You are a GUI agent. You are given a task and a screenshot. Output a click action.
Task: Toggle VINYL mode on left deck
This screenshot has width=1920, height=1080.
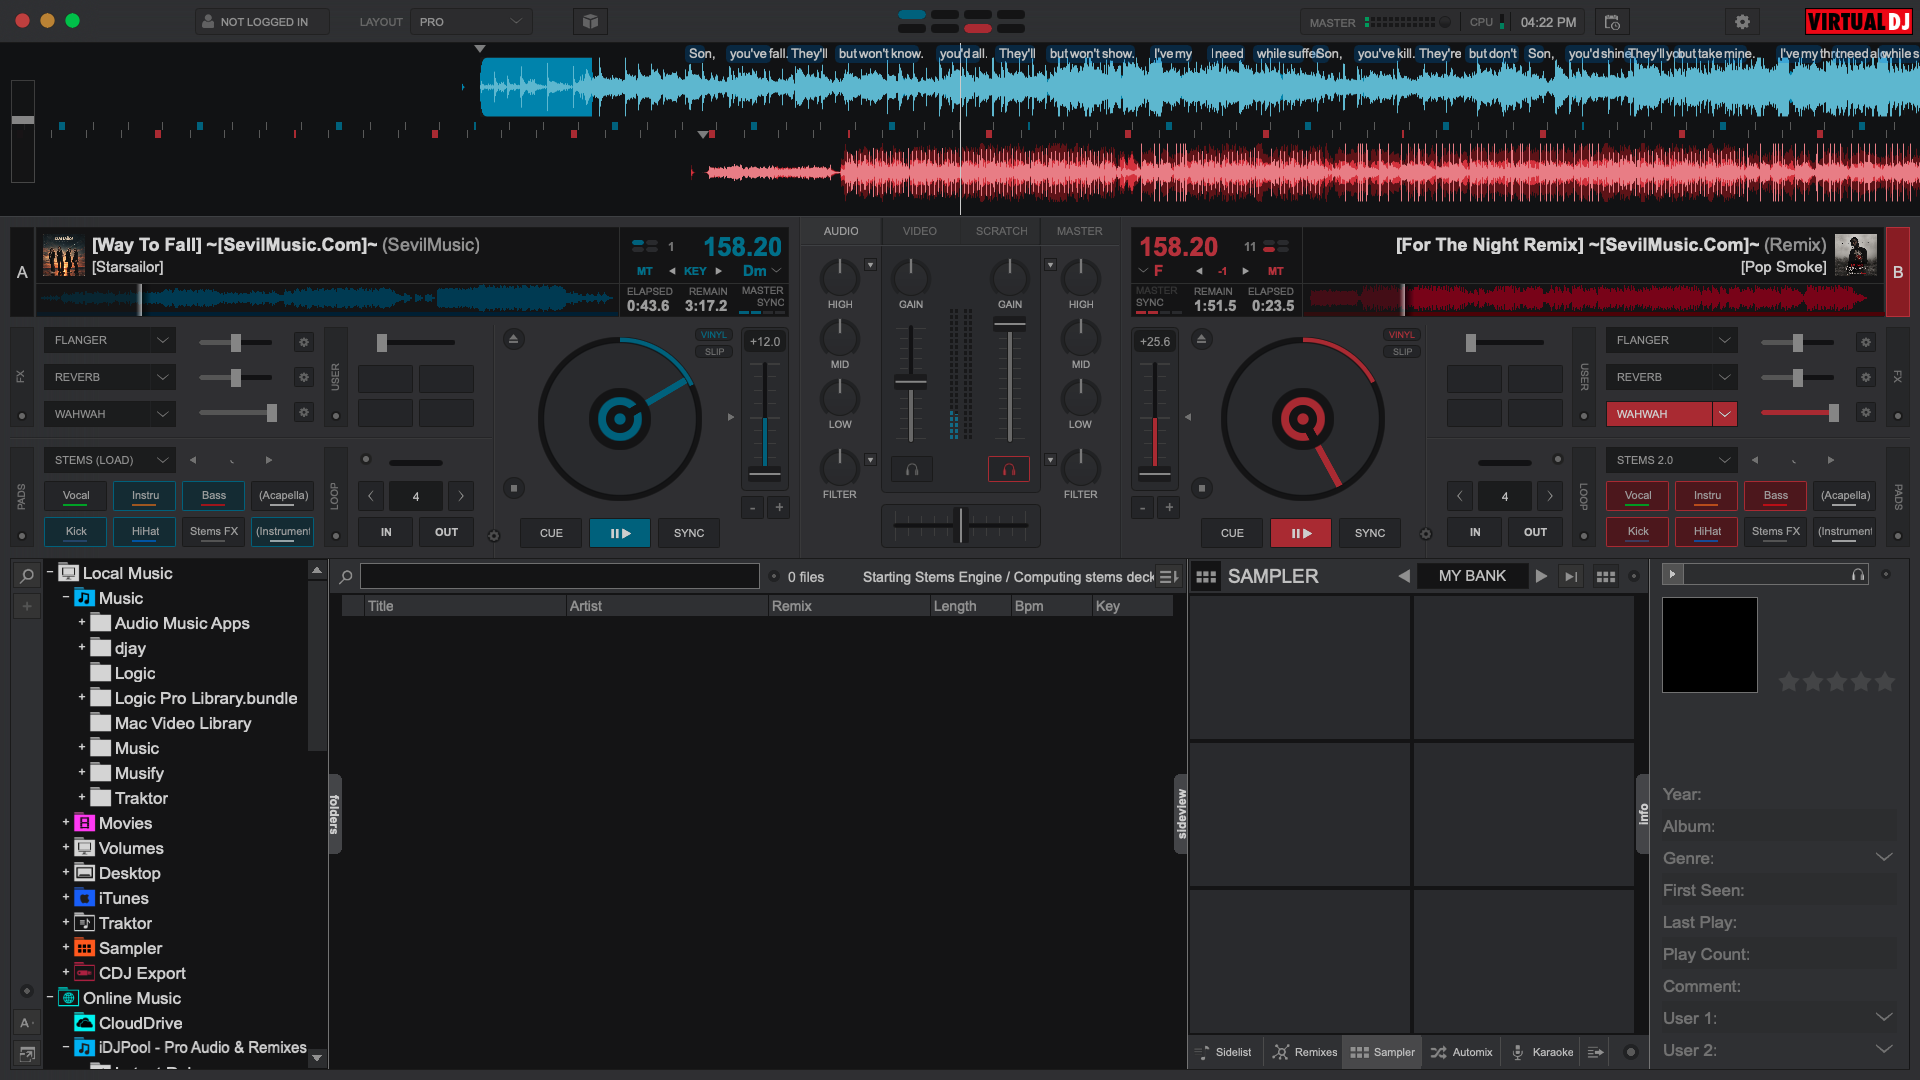(714, 335)
